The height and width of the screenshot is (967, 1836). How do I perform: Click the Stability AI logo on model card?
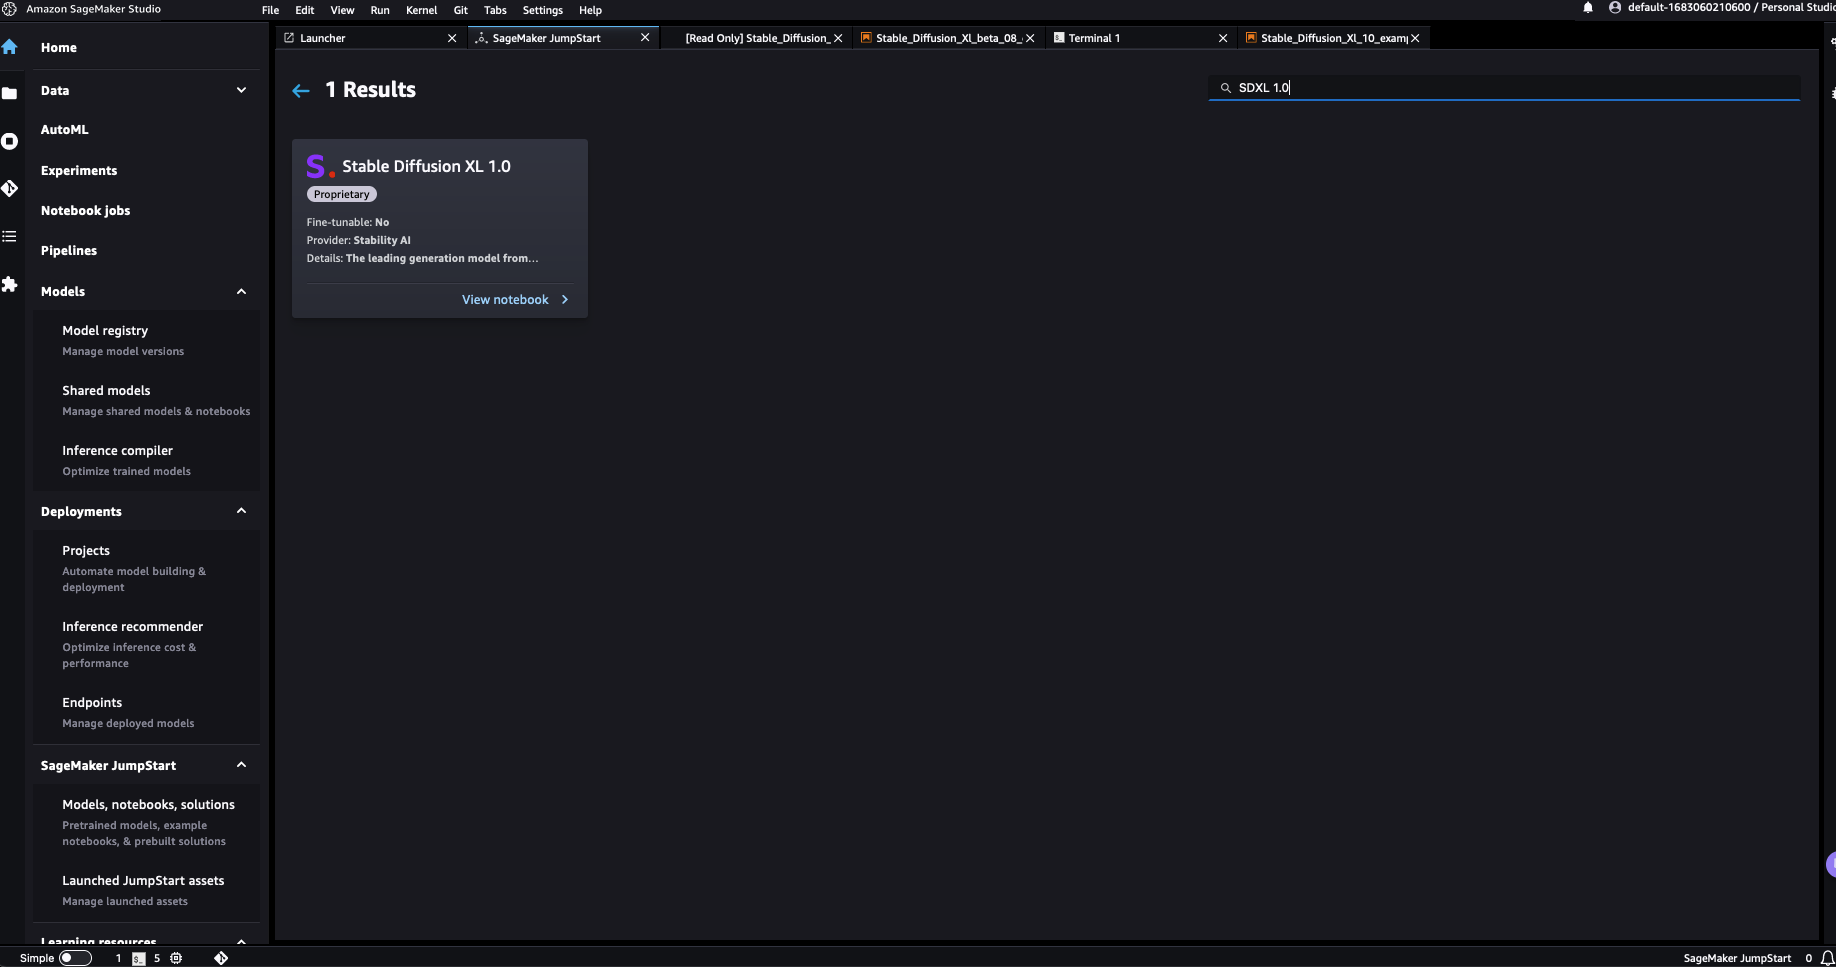pos(320,166)
